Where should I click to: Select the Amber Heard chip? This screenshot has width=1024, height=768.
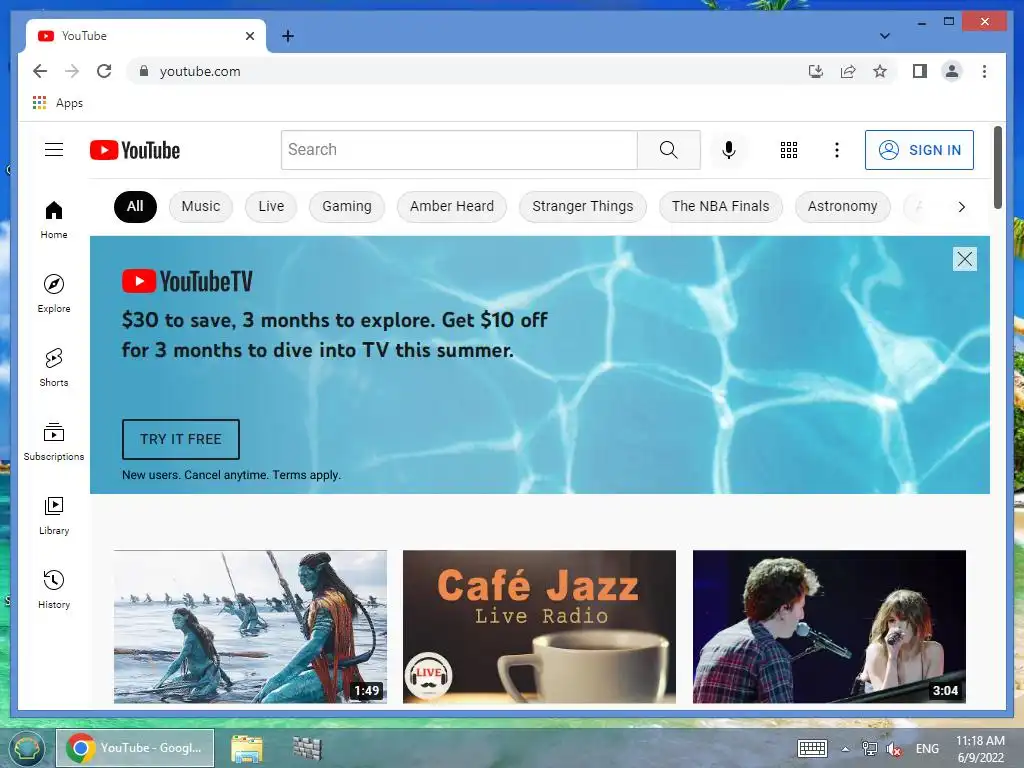click(x=452, y=206)
